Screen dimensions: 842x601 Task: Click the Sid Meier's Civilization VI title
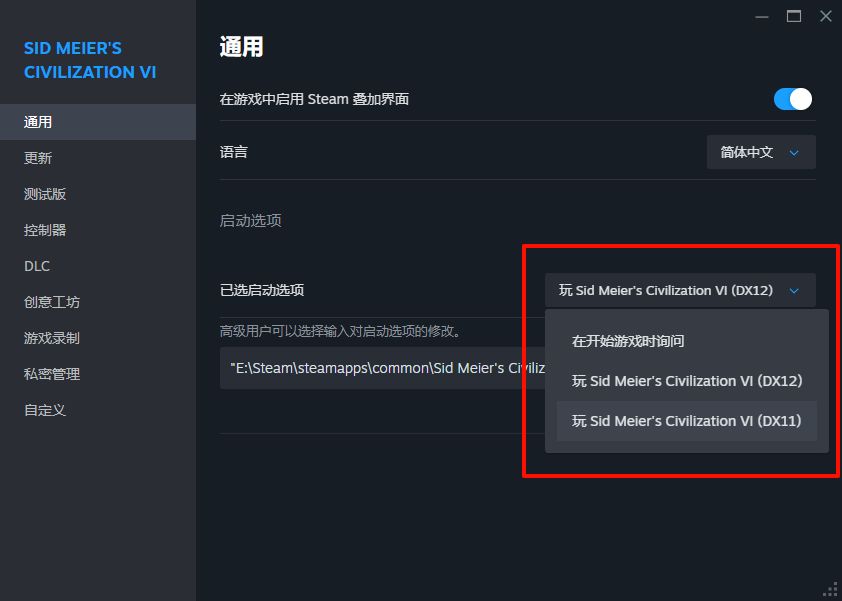pyautogui.click(x=90, y=60)
